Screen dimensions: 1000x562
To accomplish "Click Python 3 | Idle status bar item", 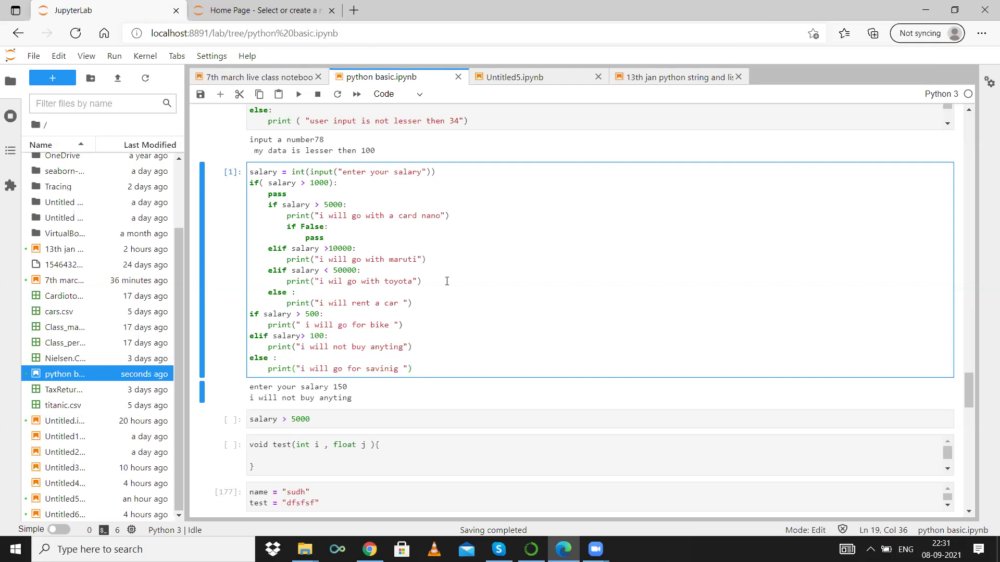I will [x=175, y=529].
